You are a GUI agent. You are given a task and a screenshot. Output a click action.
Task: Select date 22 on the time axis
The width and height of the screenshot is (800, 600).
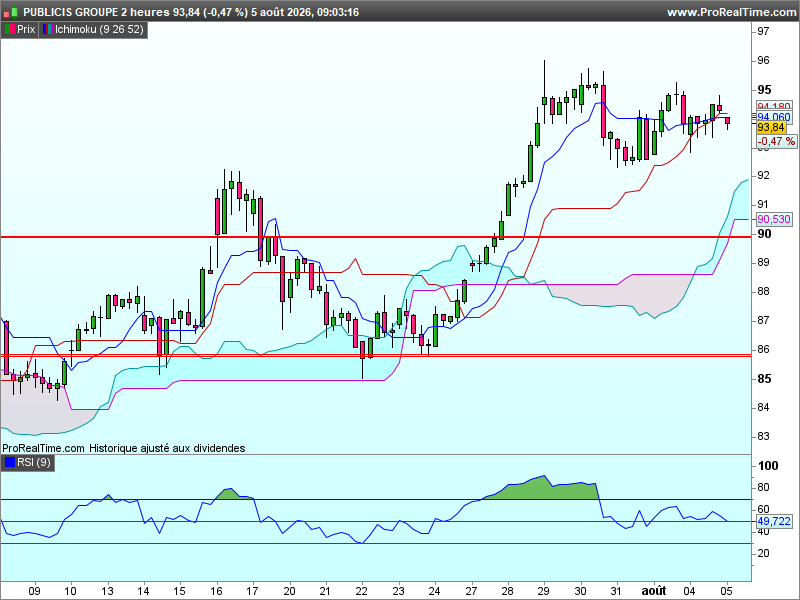362,591
